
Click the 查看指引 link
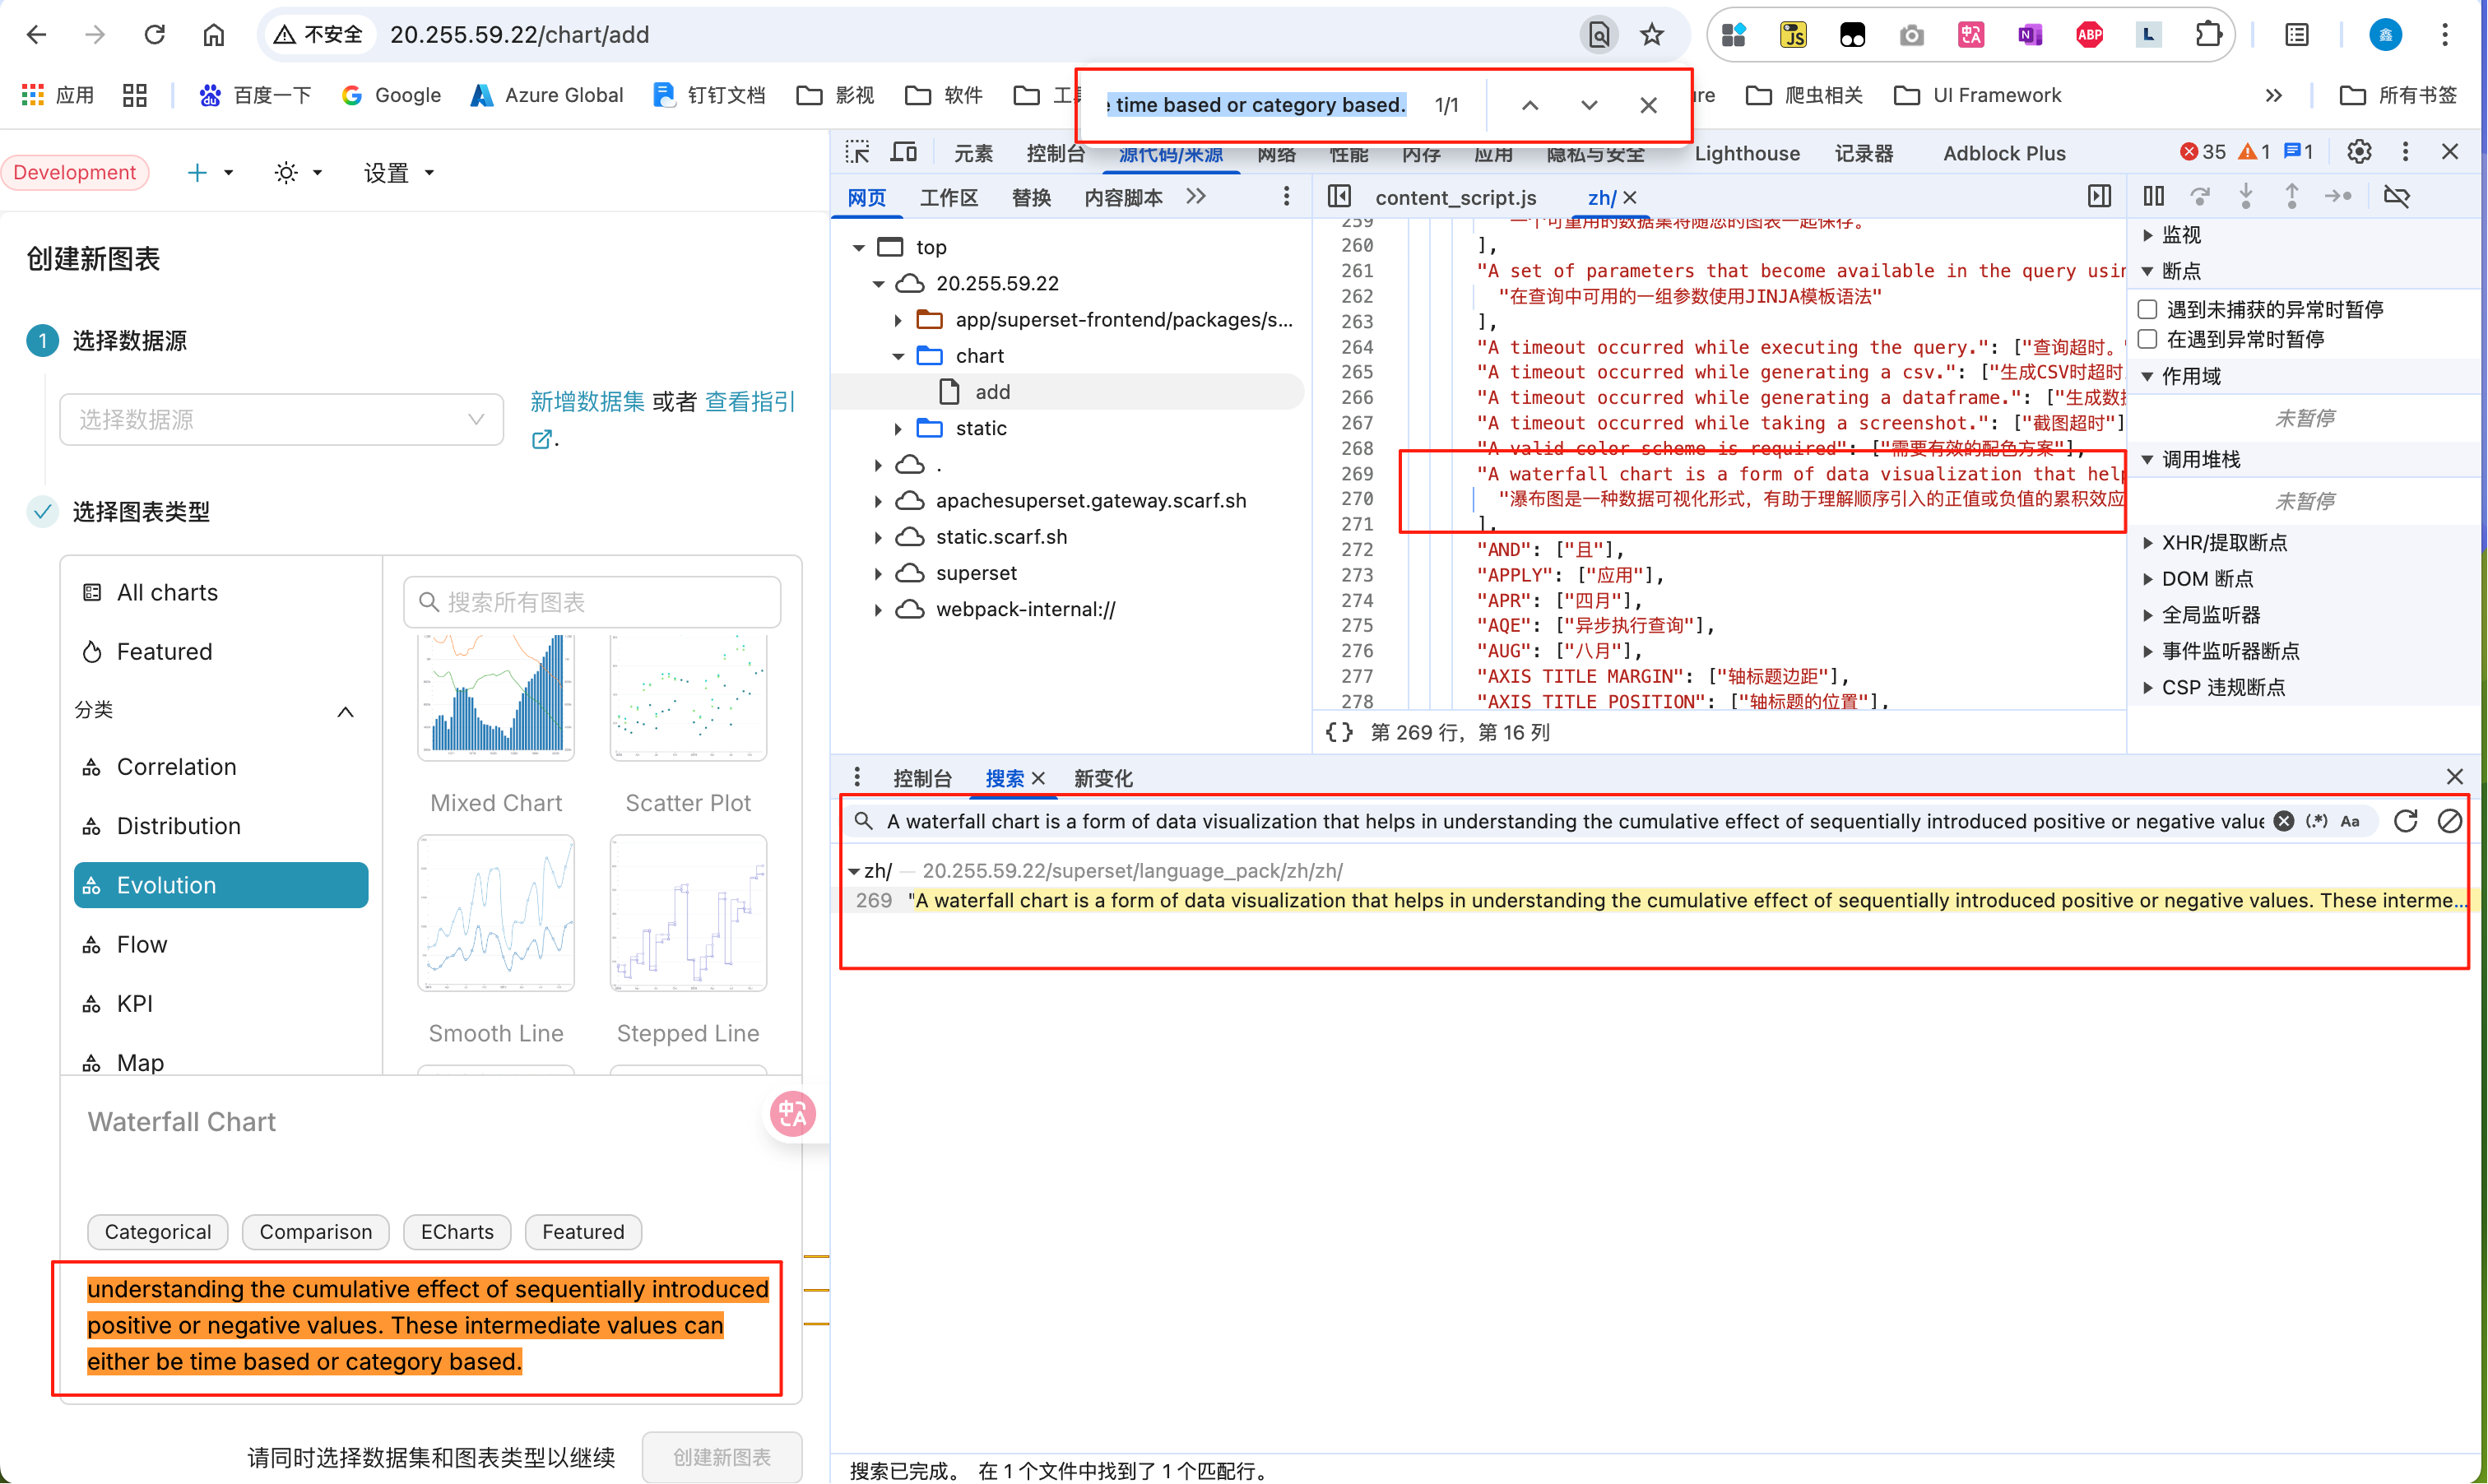tap(750, 402)
